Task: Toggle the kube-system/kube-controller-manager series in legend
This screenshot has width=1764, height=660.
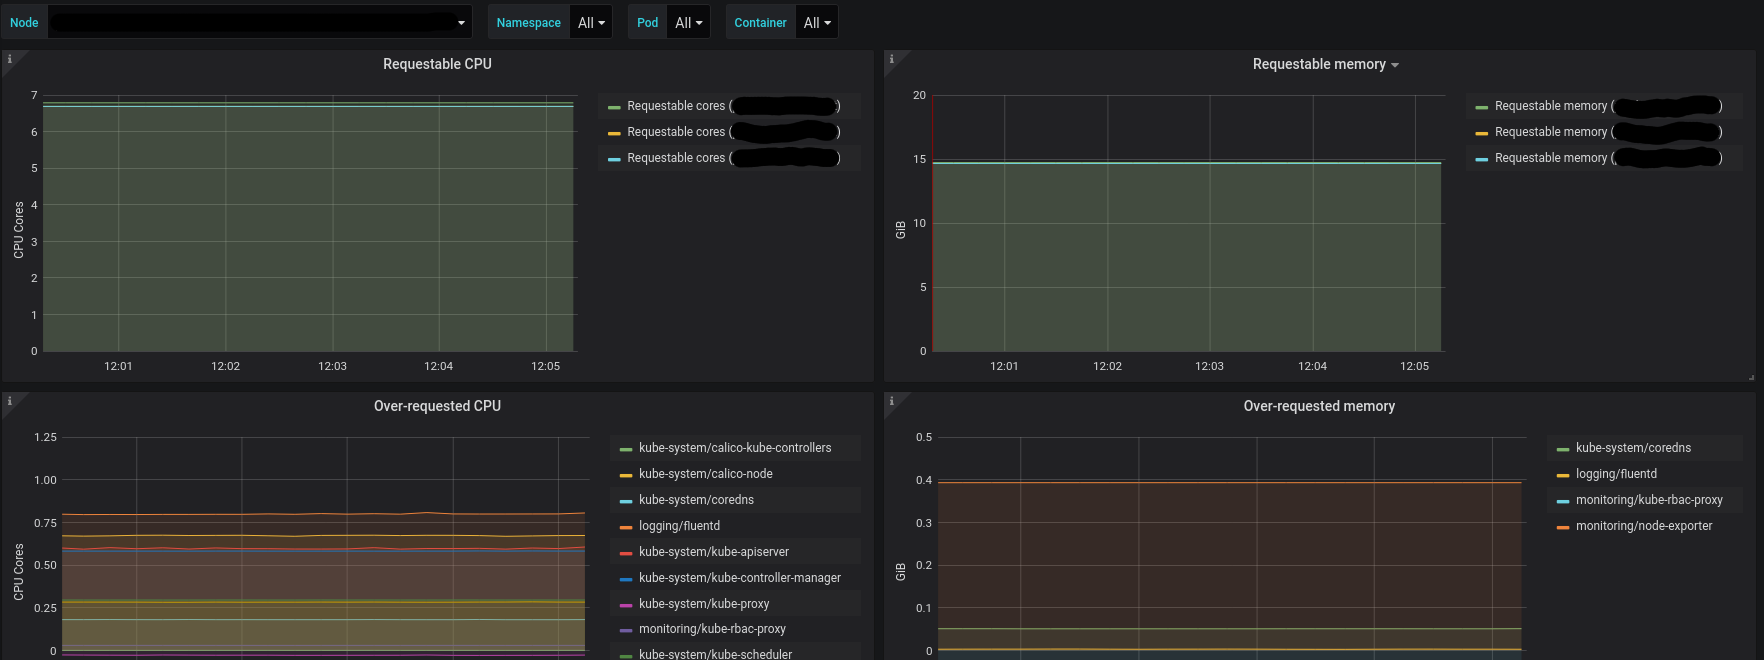Action: pos(739,578)
